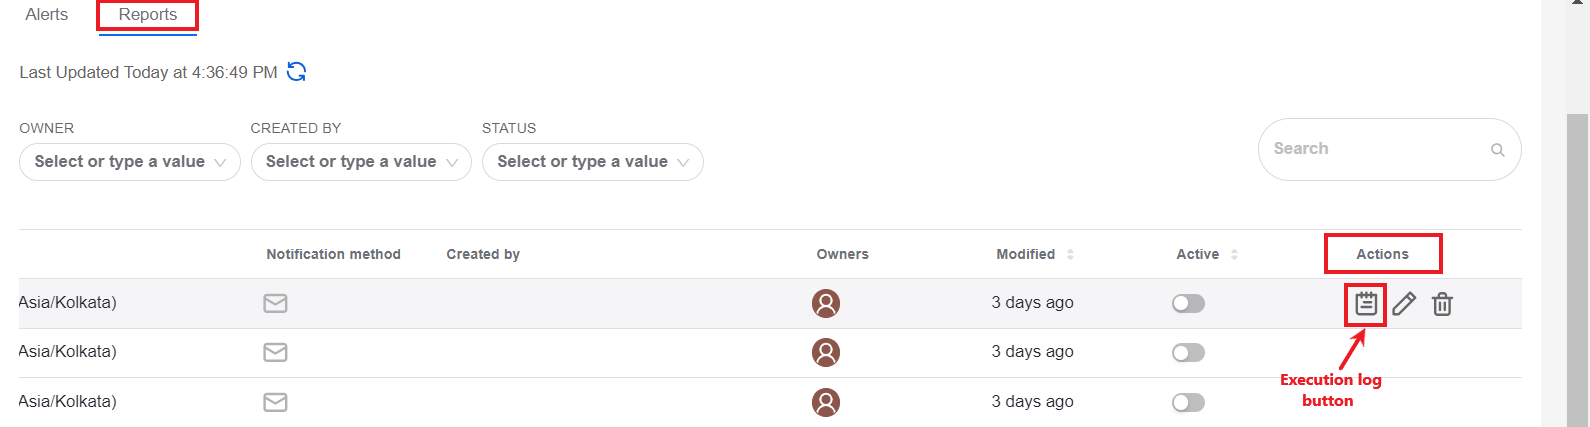This screenshot has width=1590, height=427.
Task: Open the execution log for first report
Action: click(1366, 304)
